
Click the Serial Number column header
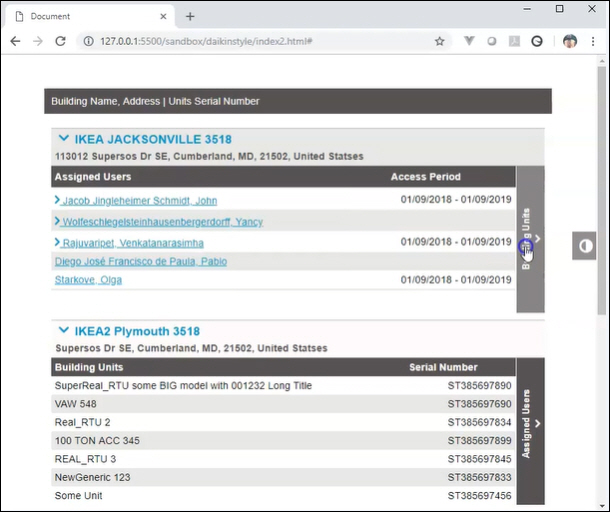443,367
